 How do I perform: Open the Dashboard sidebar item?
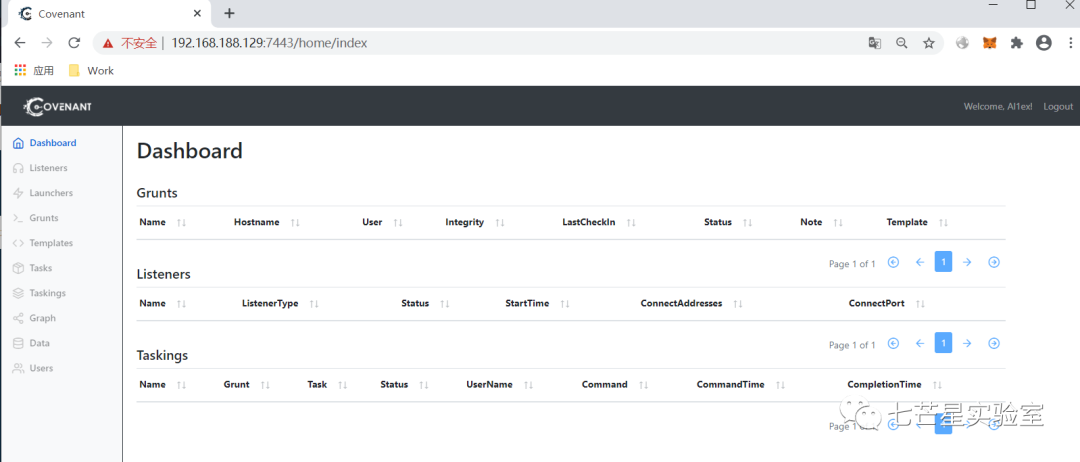pyautogui.click(x=45, y=143)
